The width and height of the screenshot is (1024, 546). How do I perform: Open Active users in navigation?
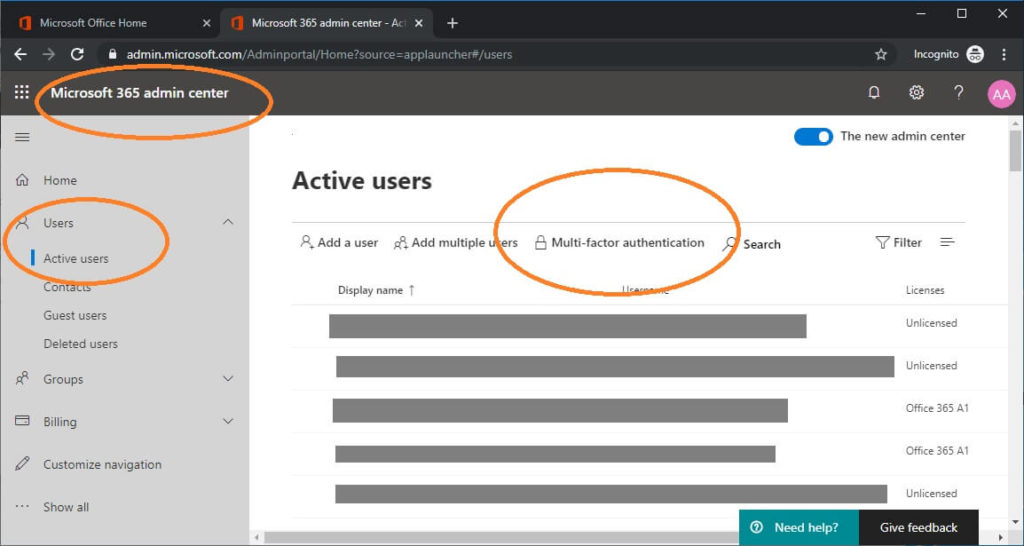click(x=76, y=259)
